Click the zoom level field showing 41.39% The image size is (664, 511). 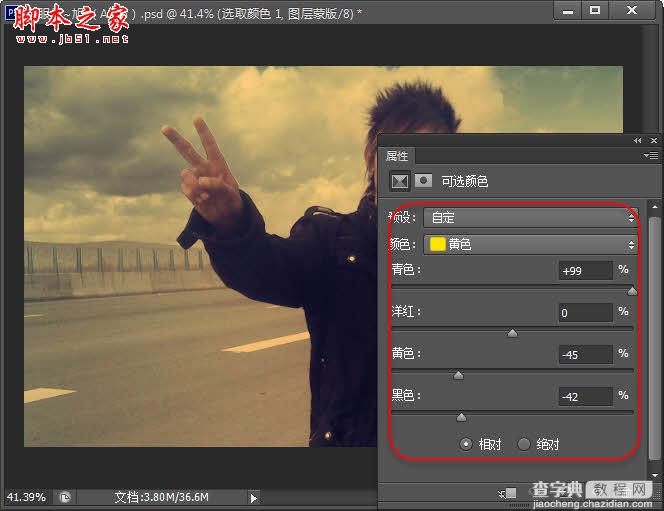click(x=26, y=497)
